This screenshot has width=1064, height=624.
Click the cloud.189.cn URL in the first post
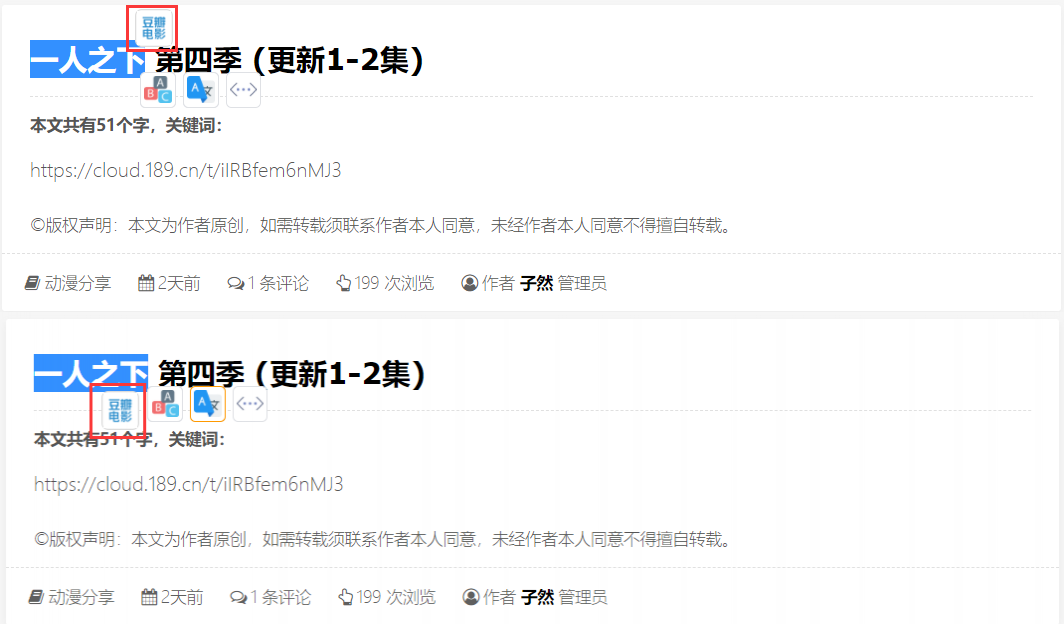tap(185, 170)
